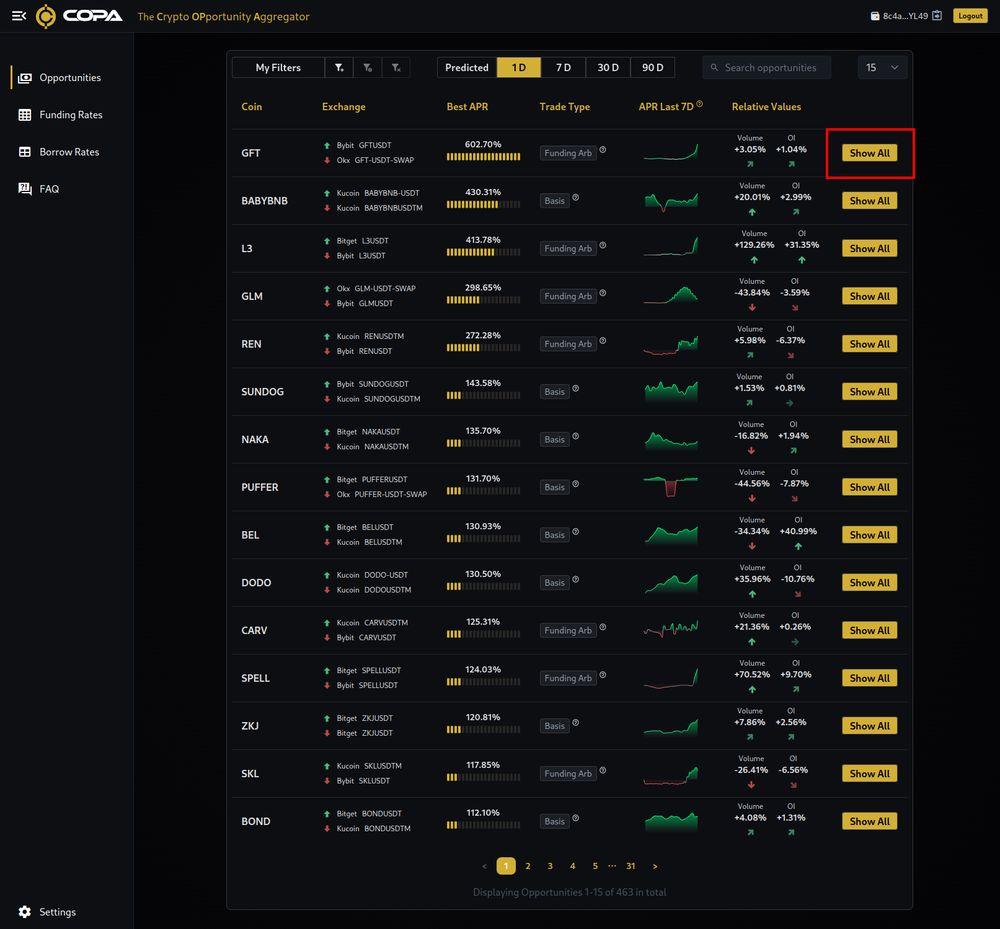This screenshot has height=929, width=1000.
Task: Click the info icon next to GLM Funding Arb
Action: point(603,293)
